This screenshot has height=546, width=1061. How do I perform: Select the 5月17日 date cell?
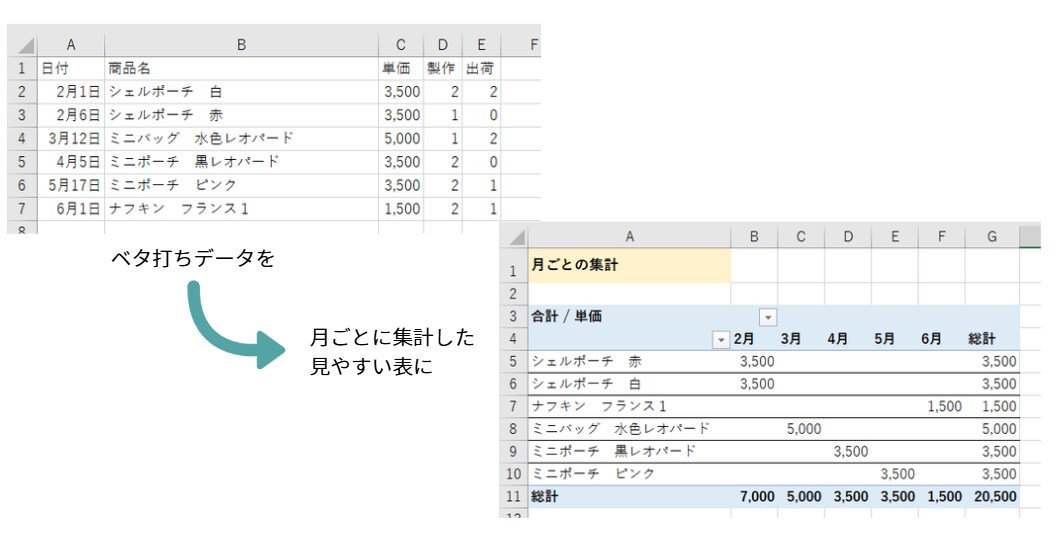pos(71,185)
